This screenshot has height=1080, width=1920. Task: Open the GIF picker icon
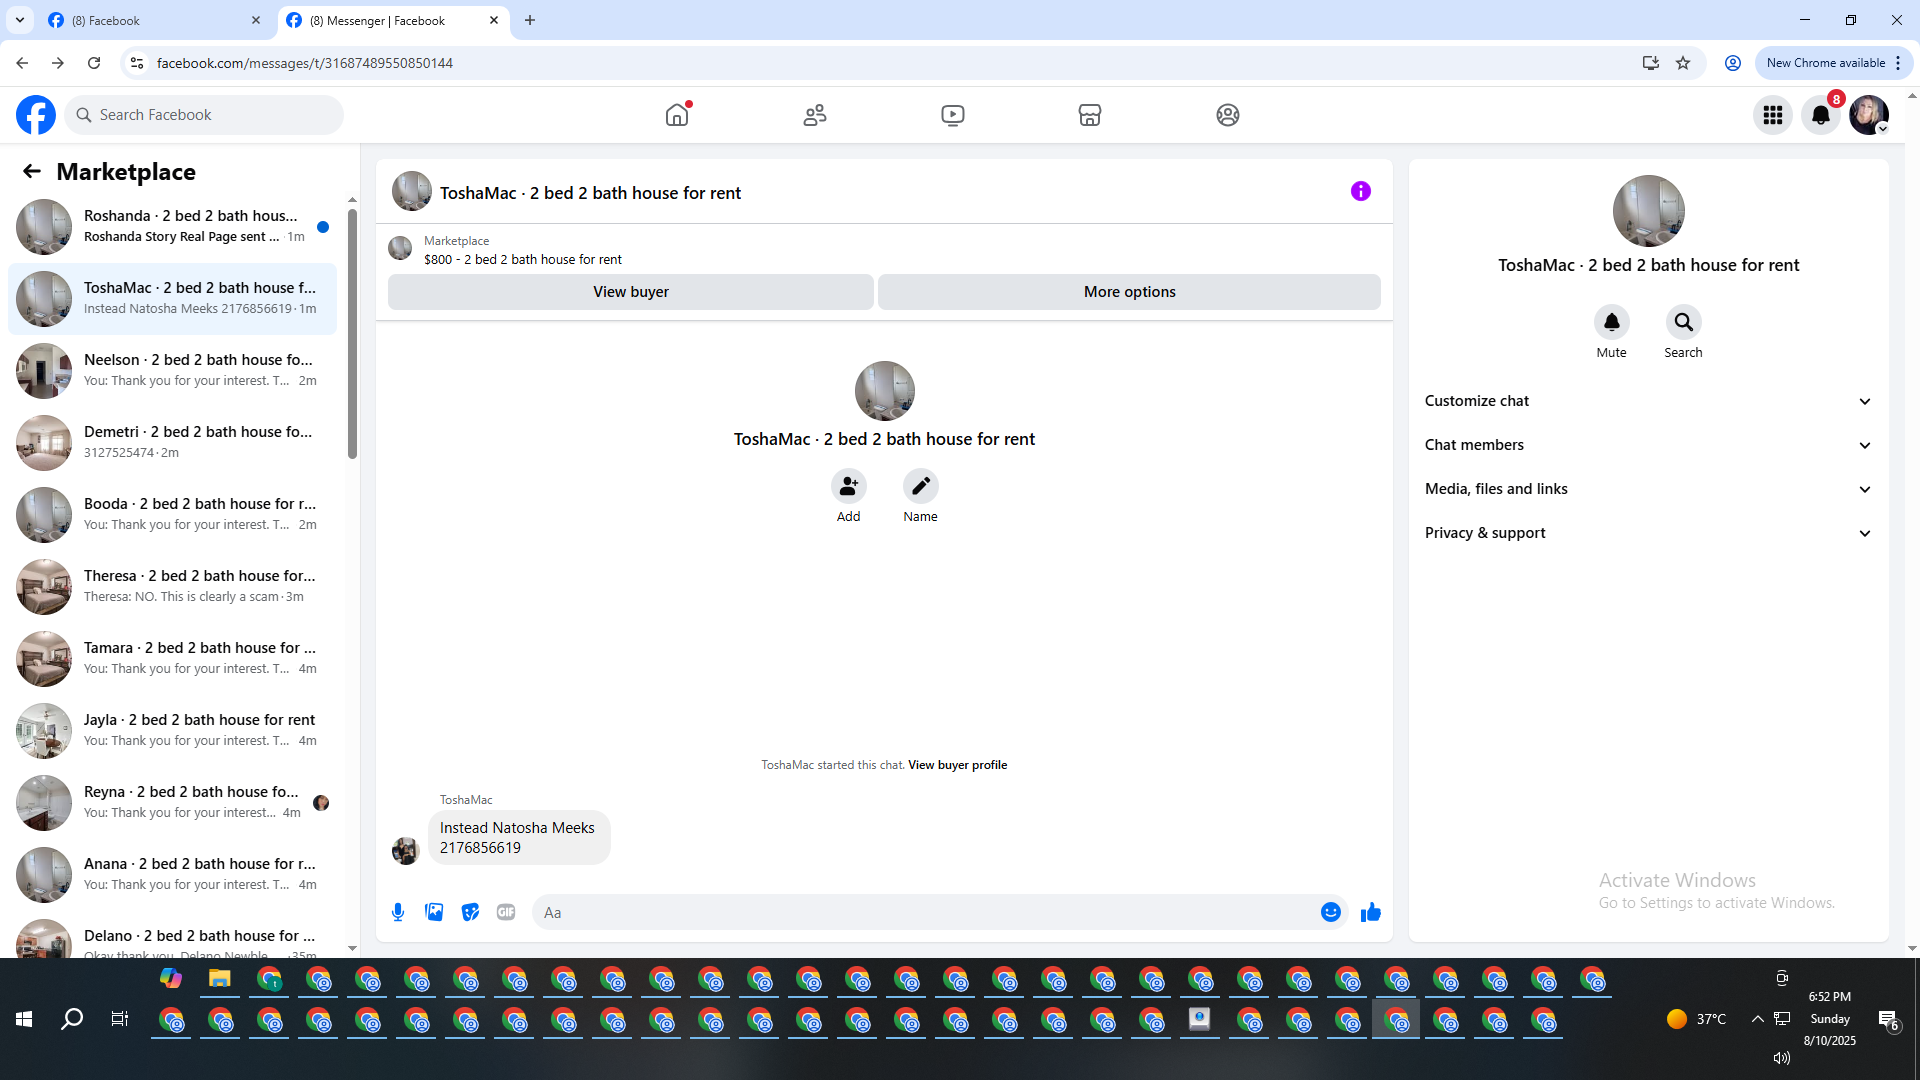tap(506, 912)
